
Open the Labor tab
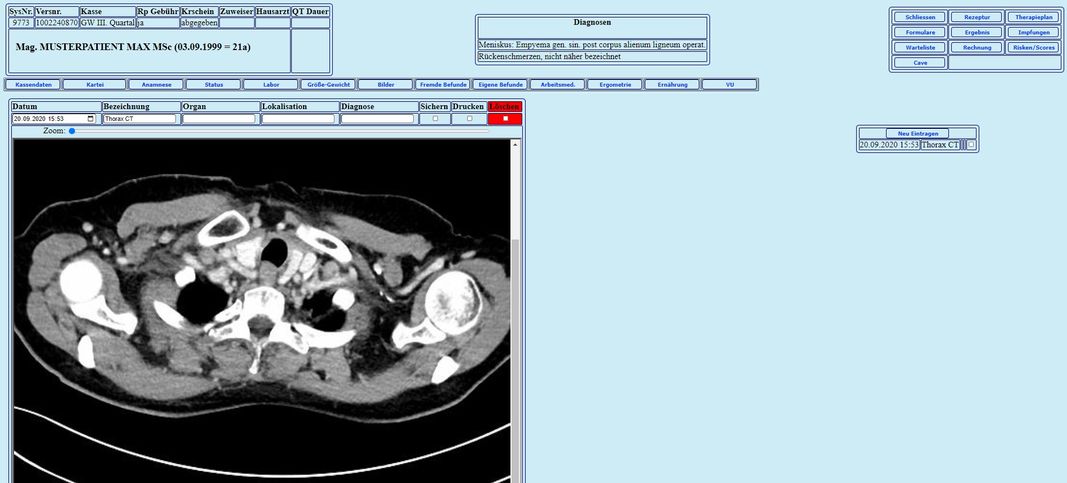pos(270,85)
